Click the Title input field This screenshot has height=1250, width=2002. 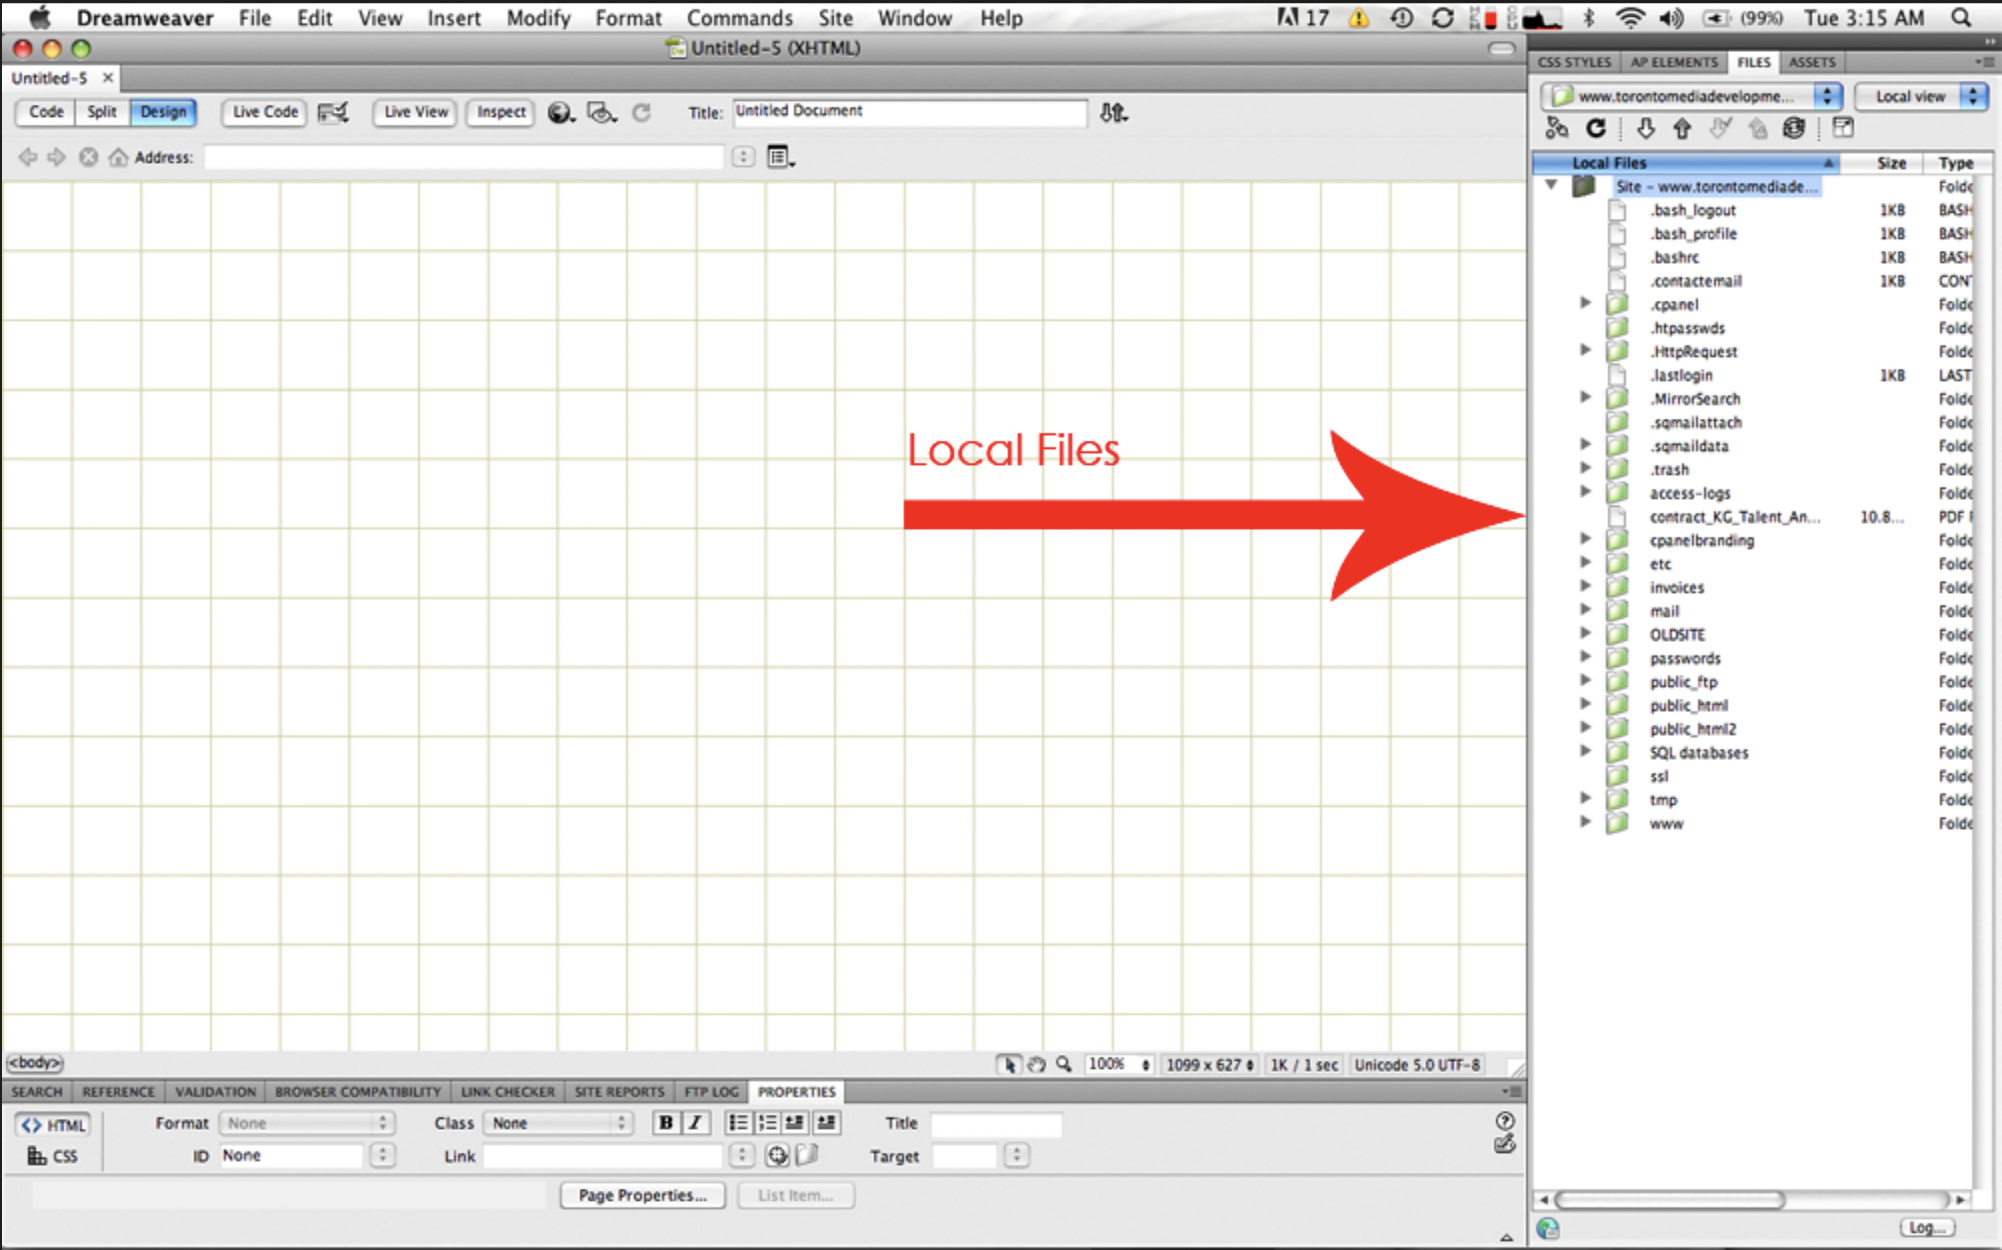[908, 112]
